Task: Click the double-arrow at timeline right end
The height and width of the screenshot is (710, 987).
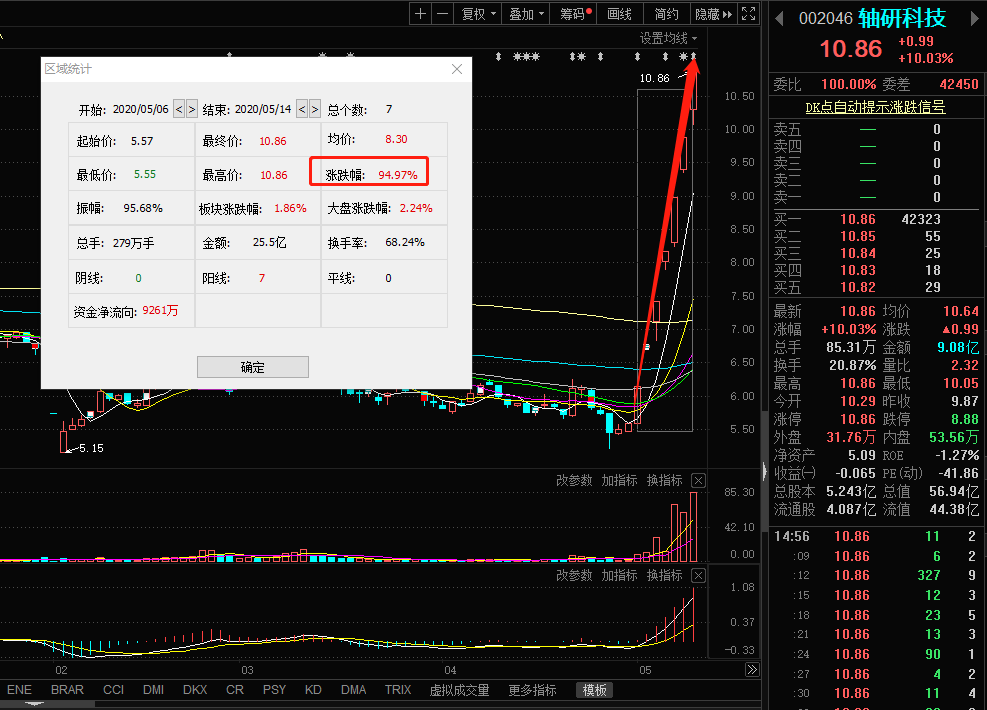Action: pos(752,670)
